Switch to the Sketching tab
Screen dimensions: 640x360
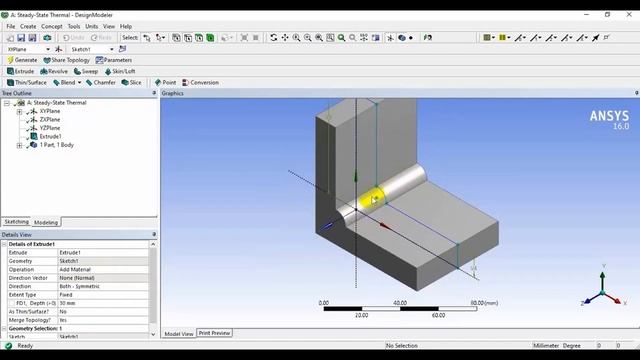[16, 222]
